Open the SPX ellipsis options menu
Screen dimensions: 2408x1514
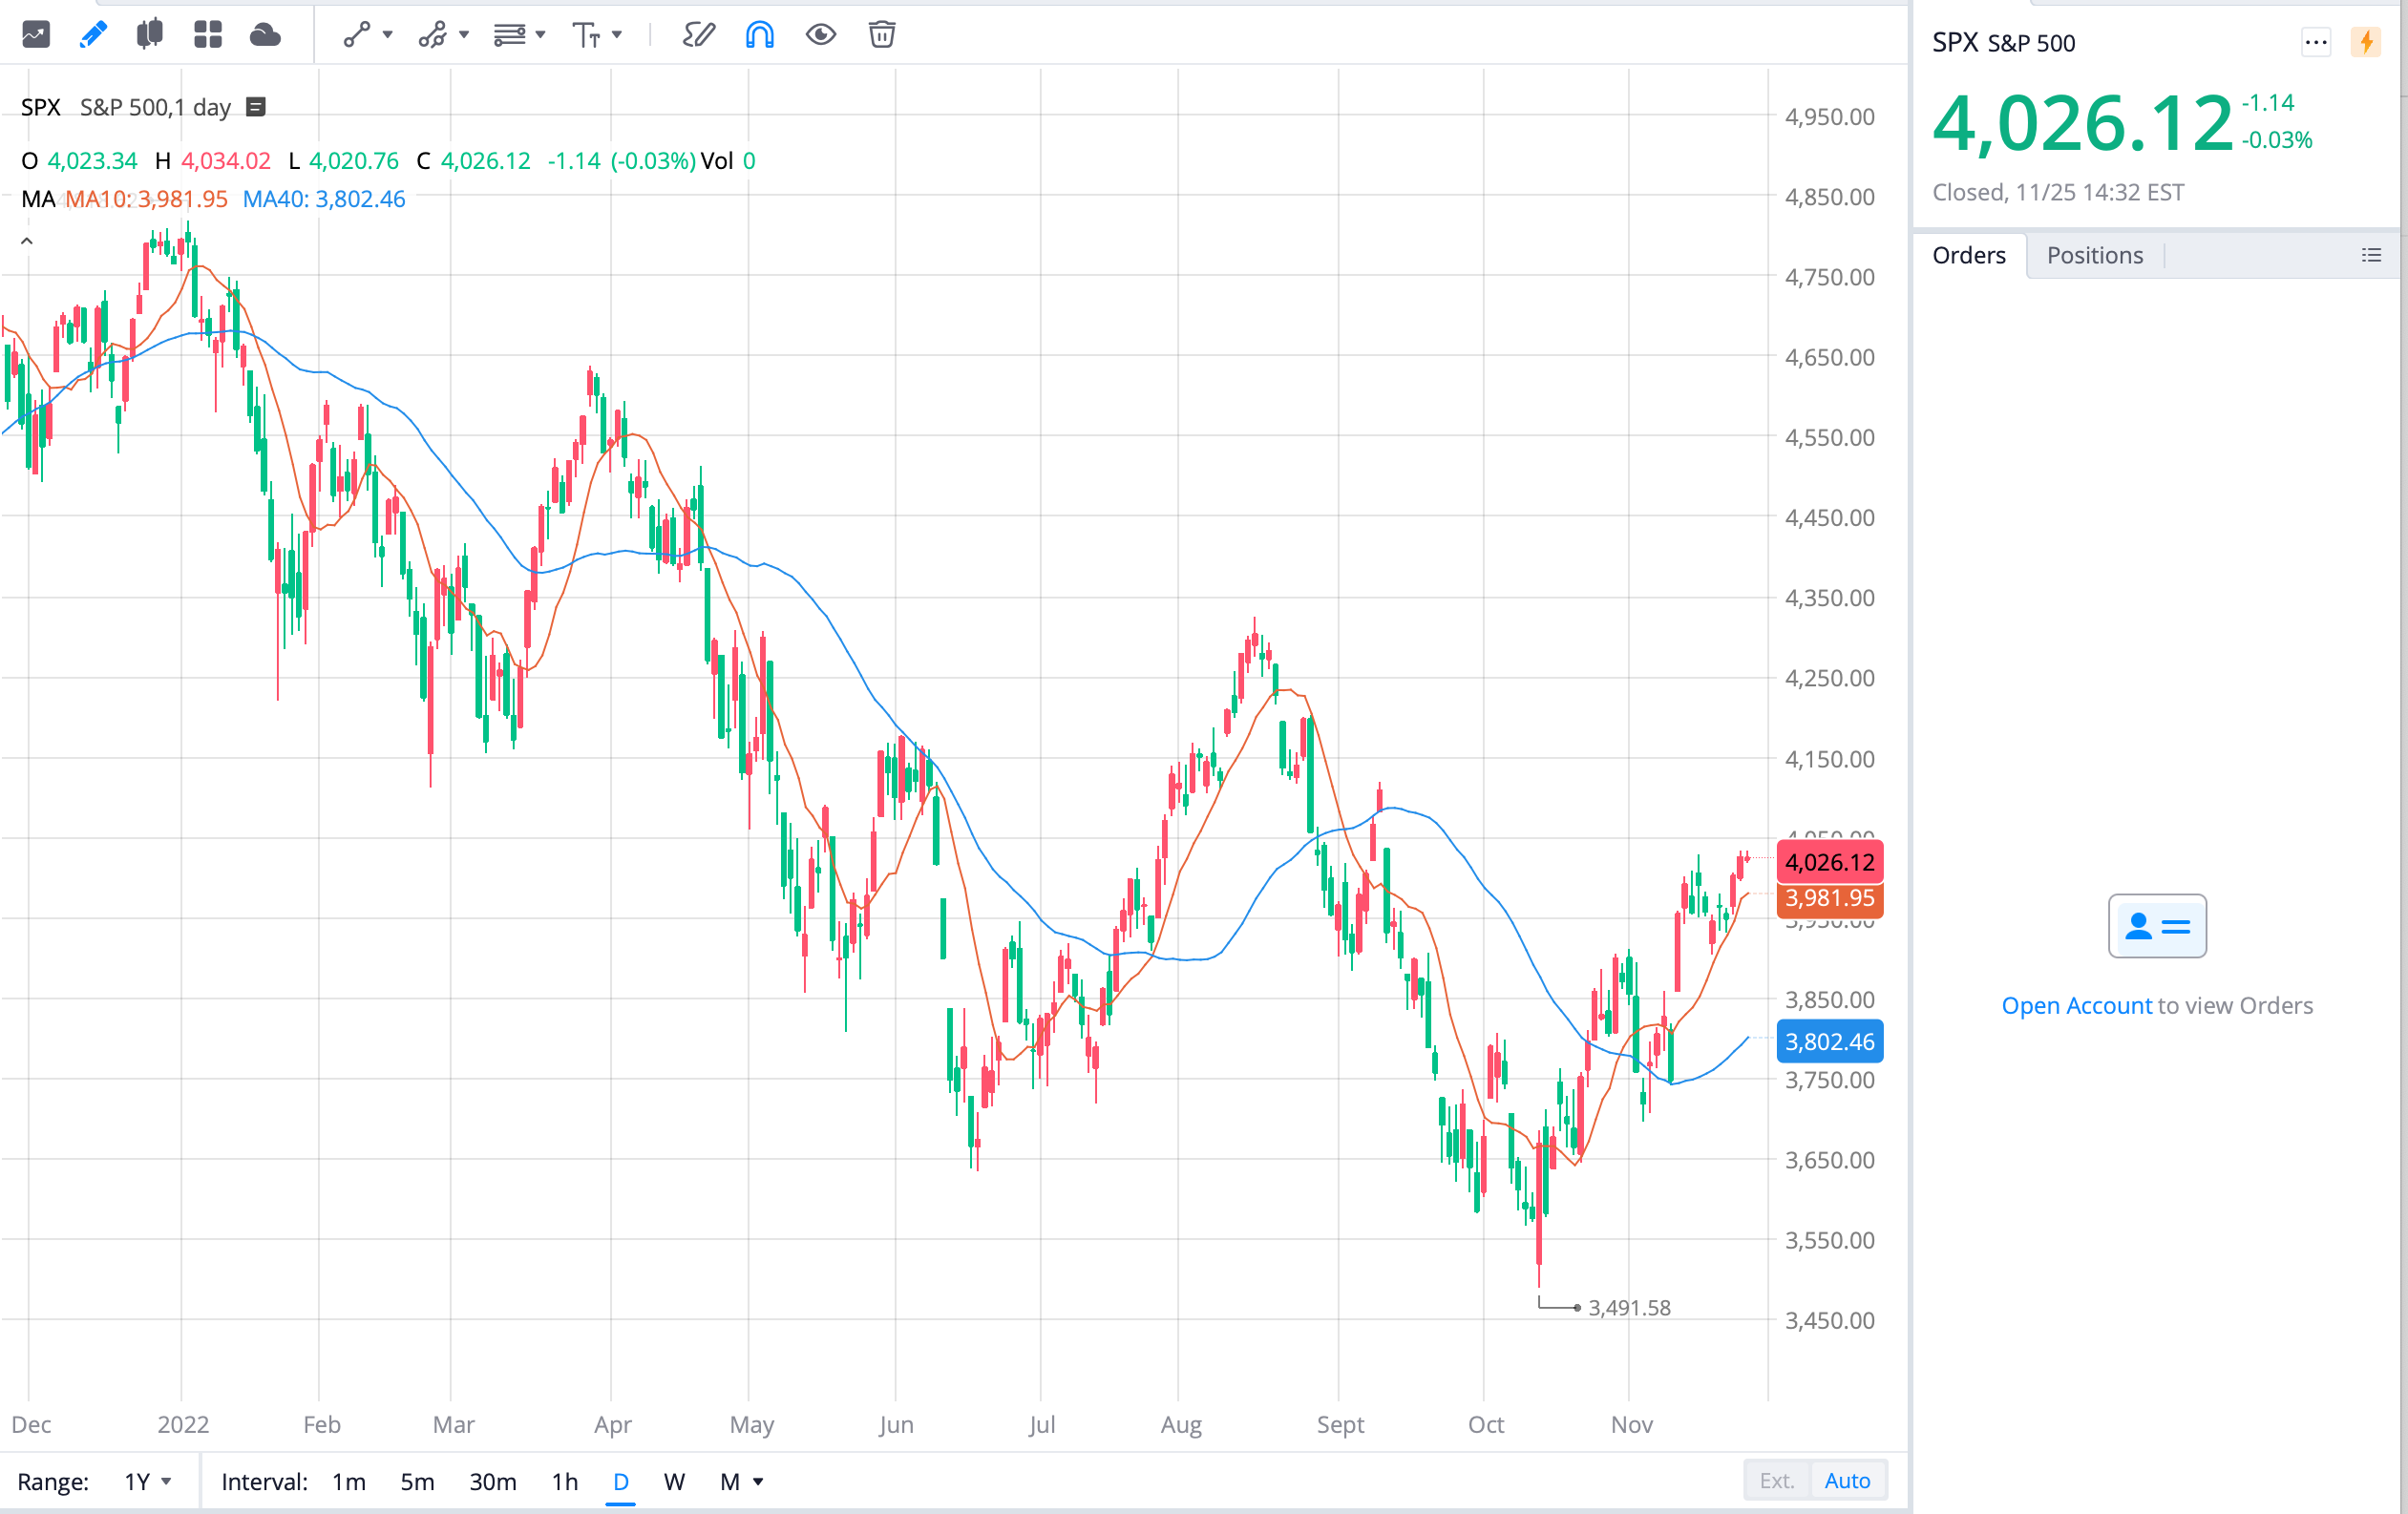pos(2316,42)
